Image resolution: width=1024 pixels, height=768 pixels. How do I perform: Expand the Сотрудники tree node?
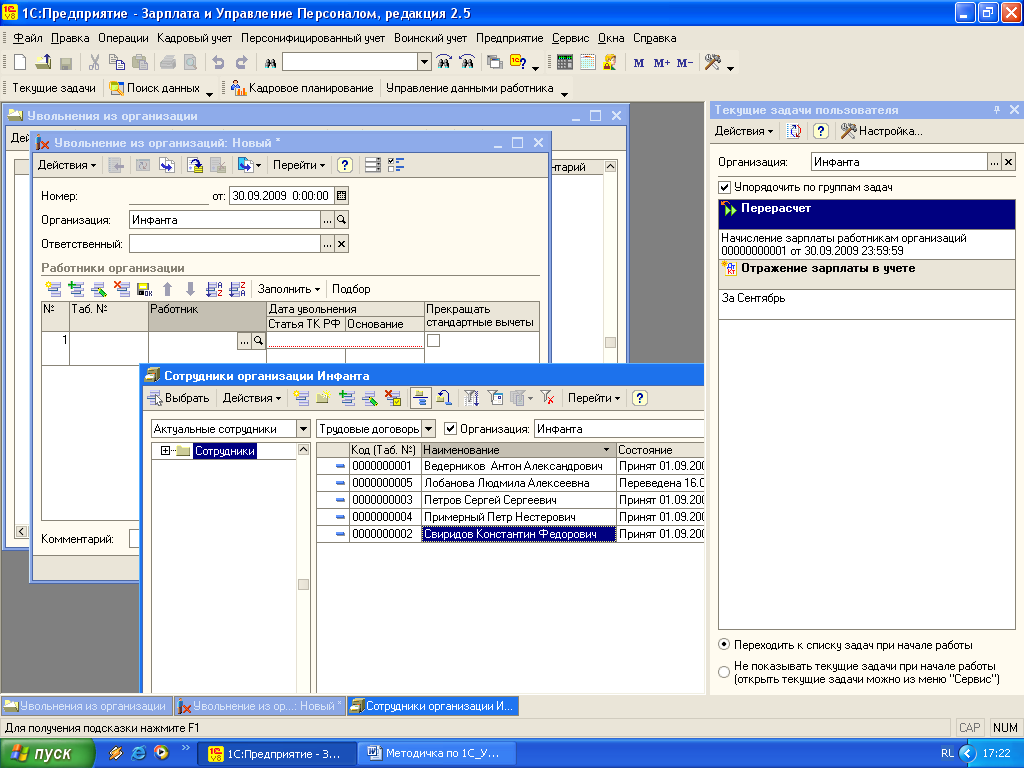point(165,451)
